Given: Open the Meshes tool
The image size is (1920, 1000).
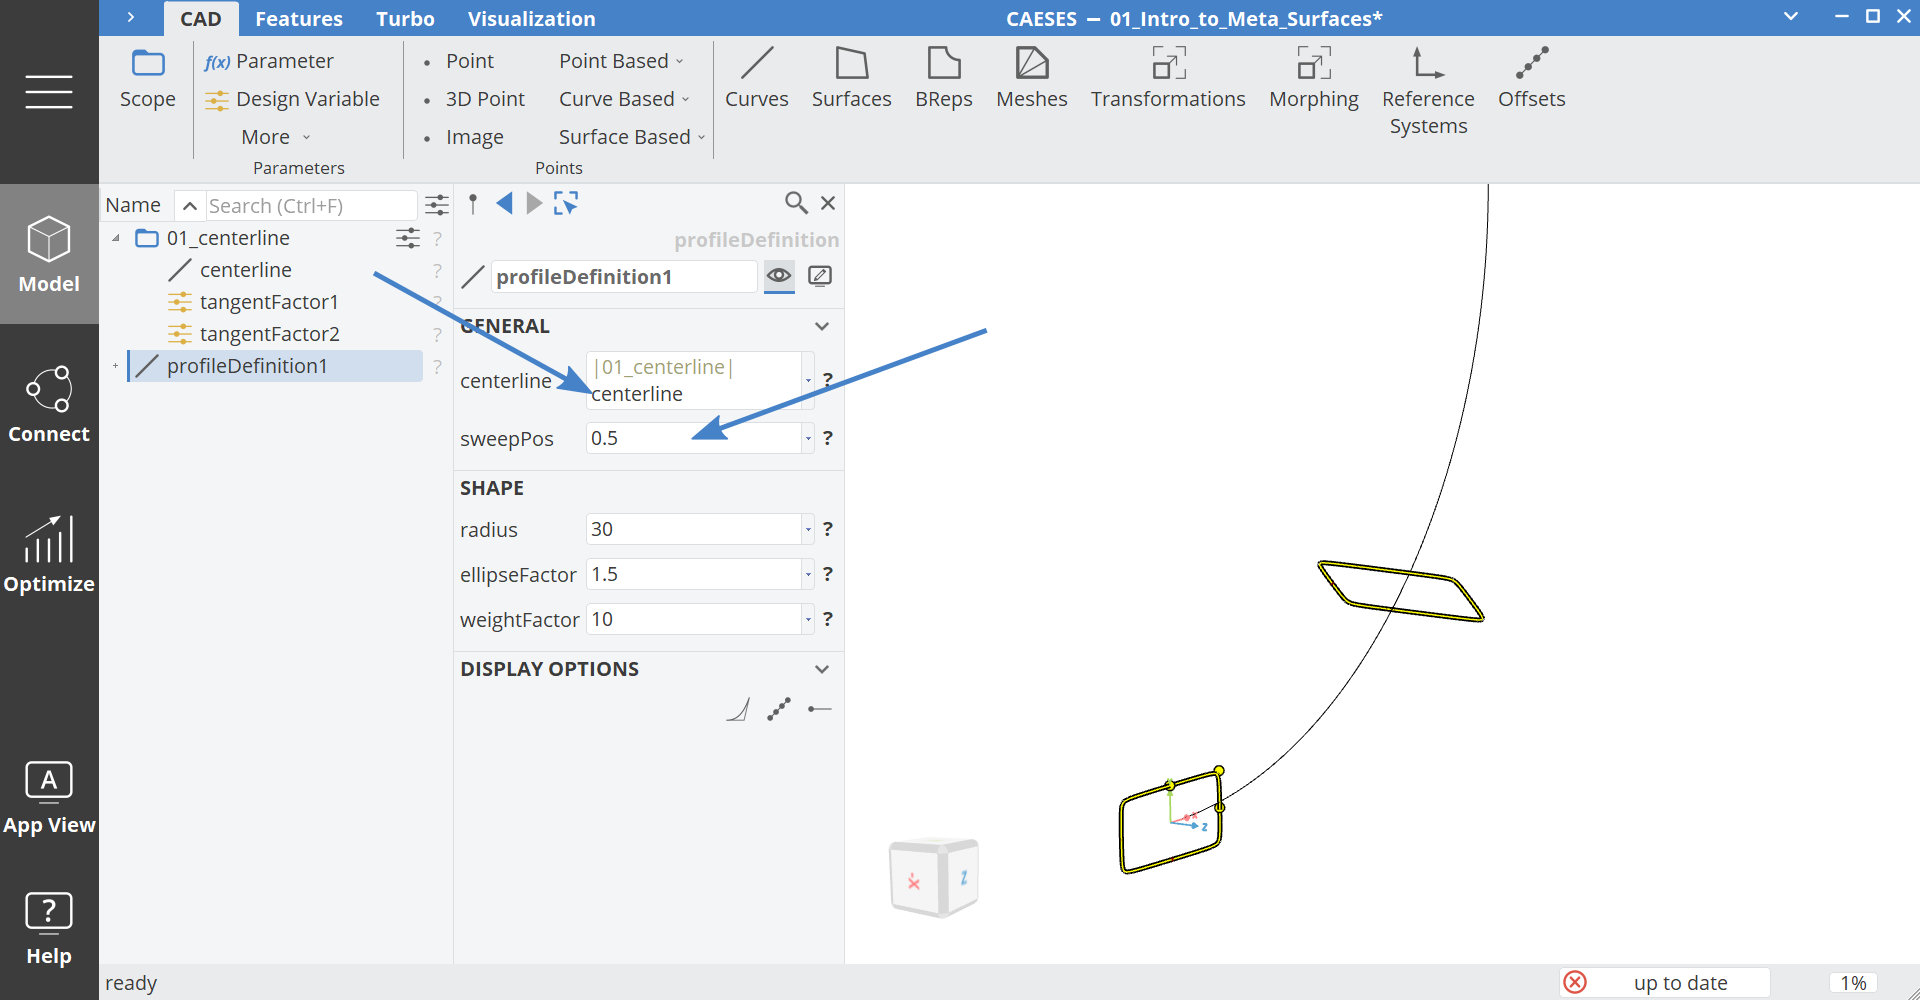Looking at the screenshot, I should tap(1031, 78).
